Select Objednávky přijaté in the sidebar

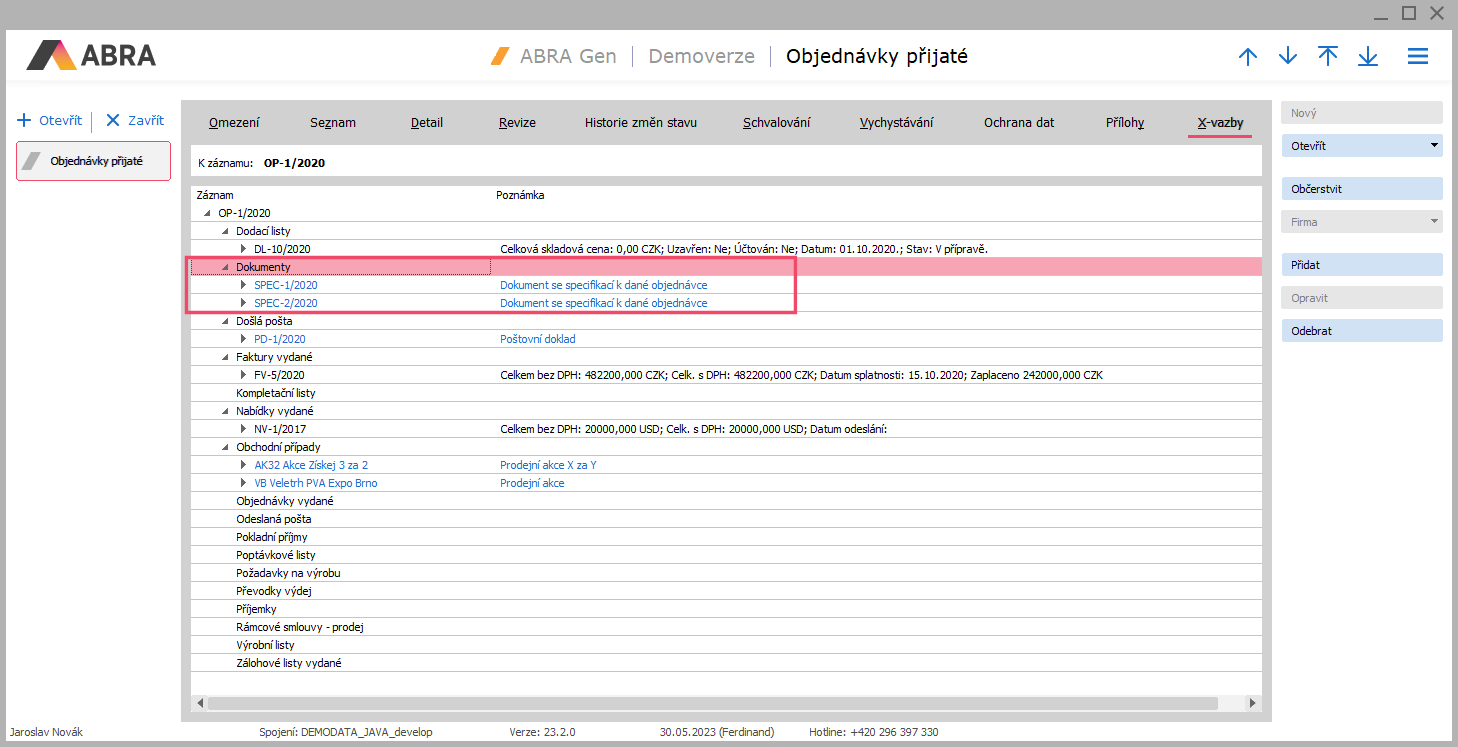coord(94,161)
